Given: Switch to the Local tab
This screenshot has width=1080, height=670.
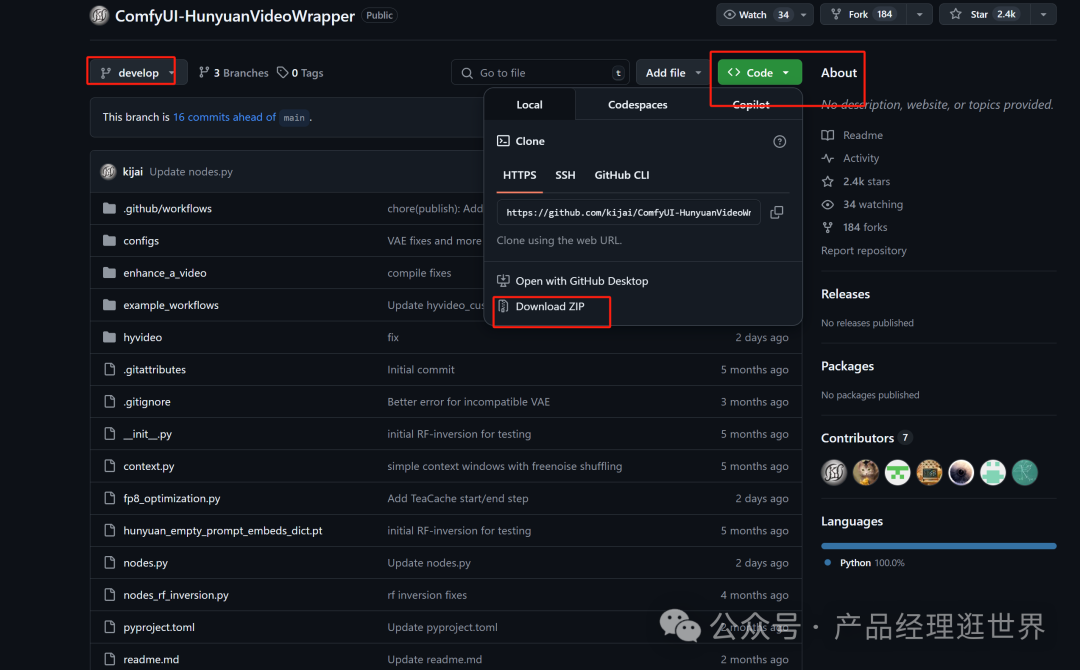Looking at the screenshot, I should [x=529, y=105].
